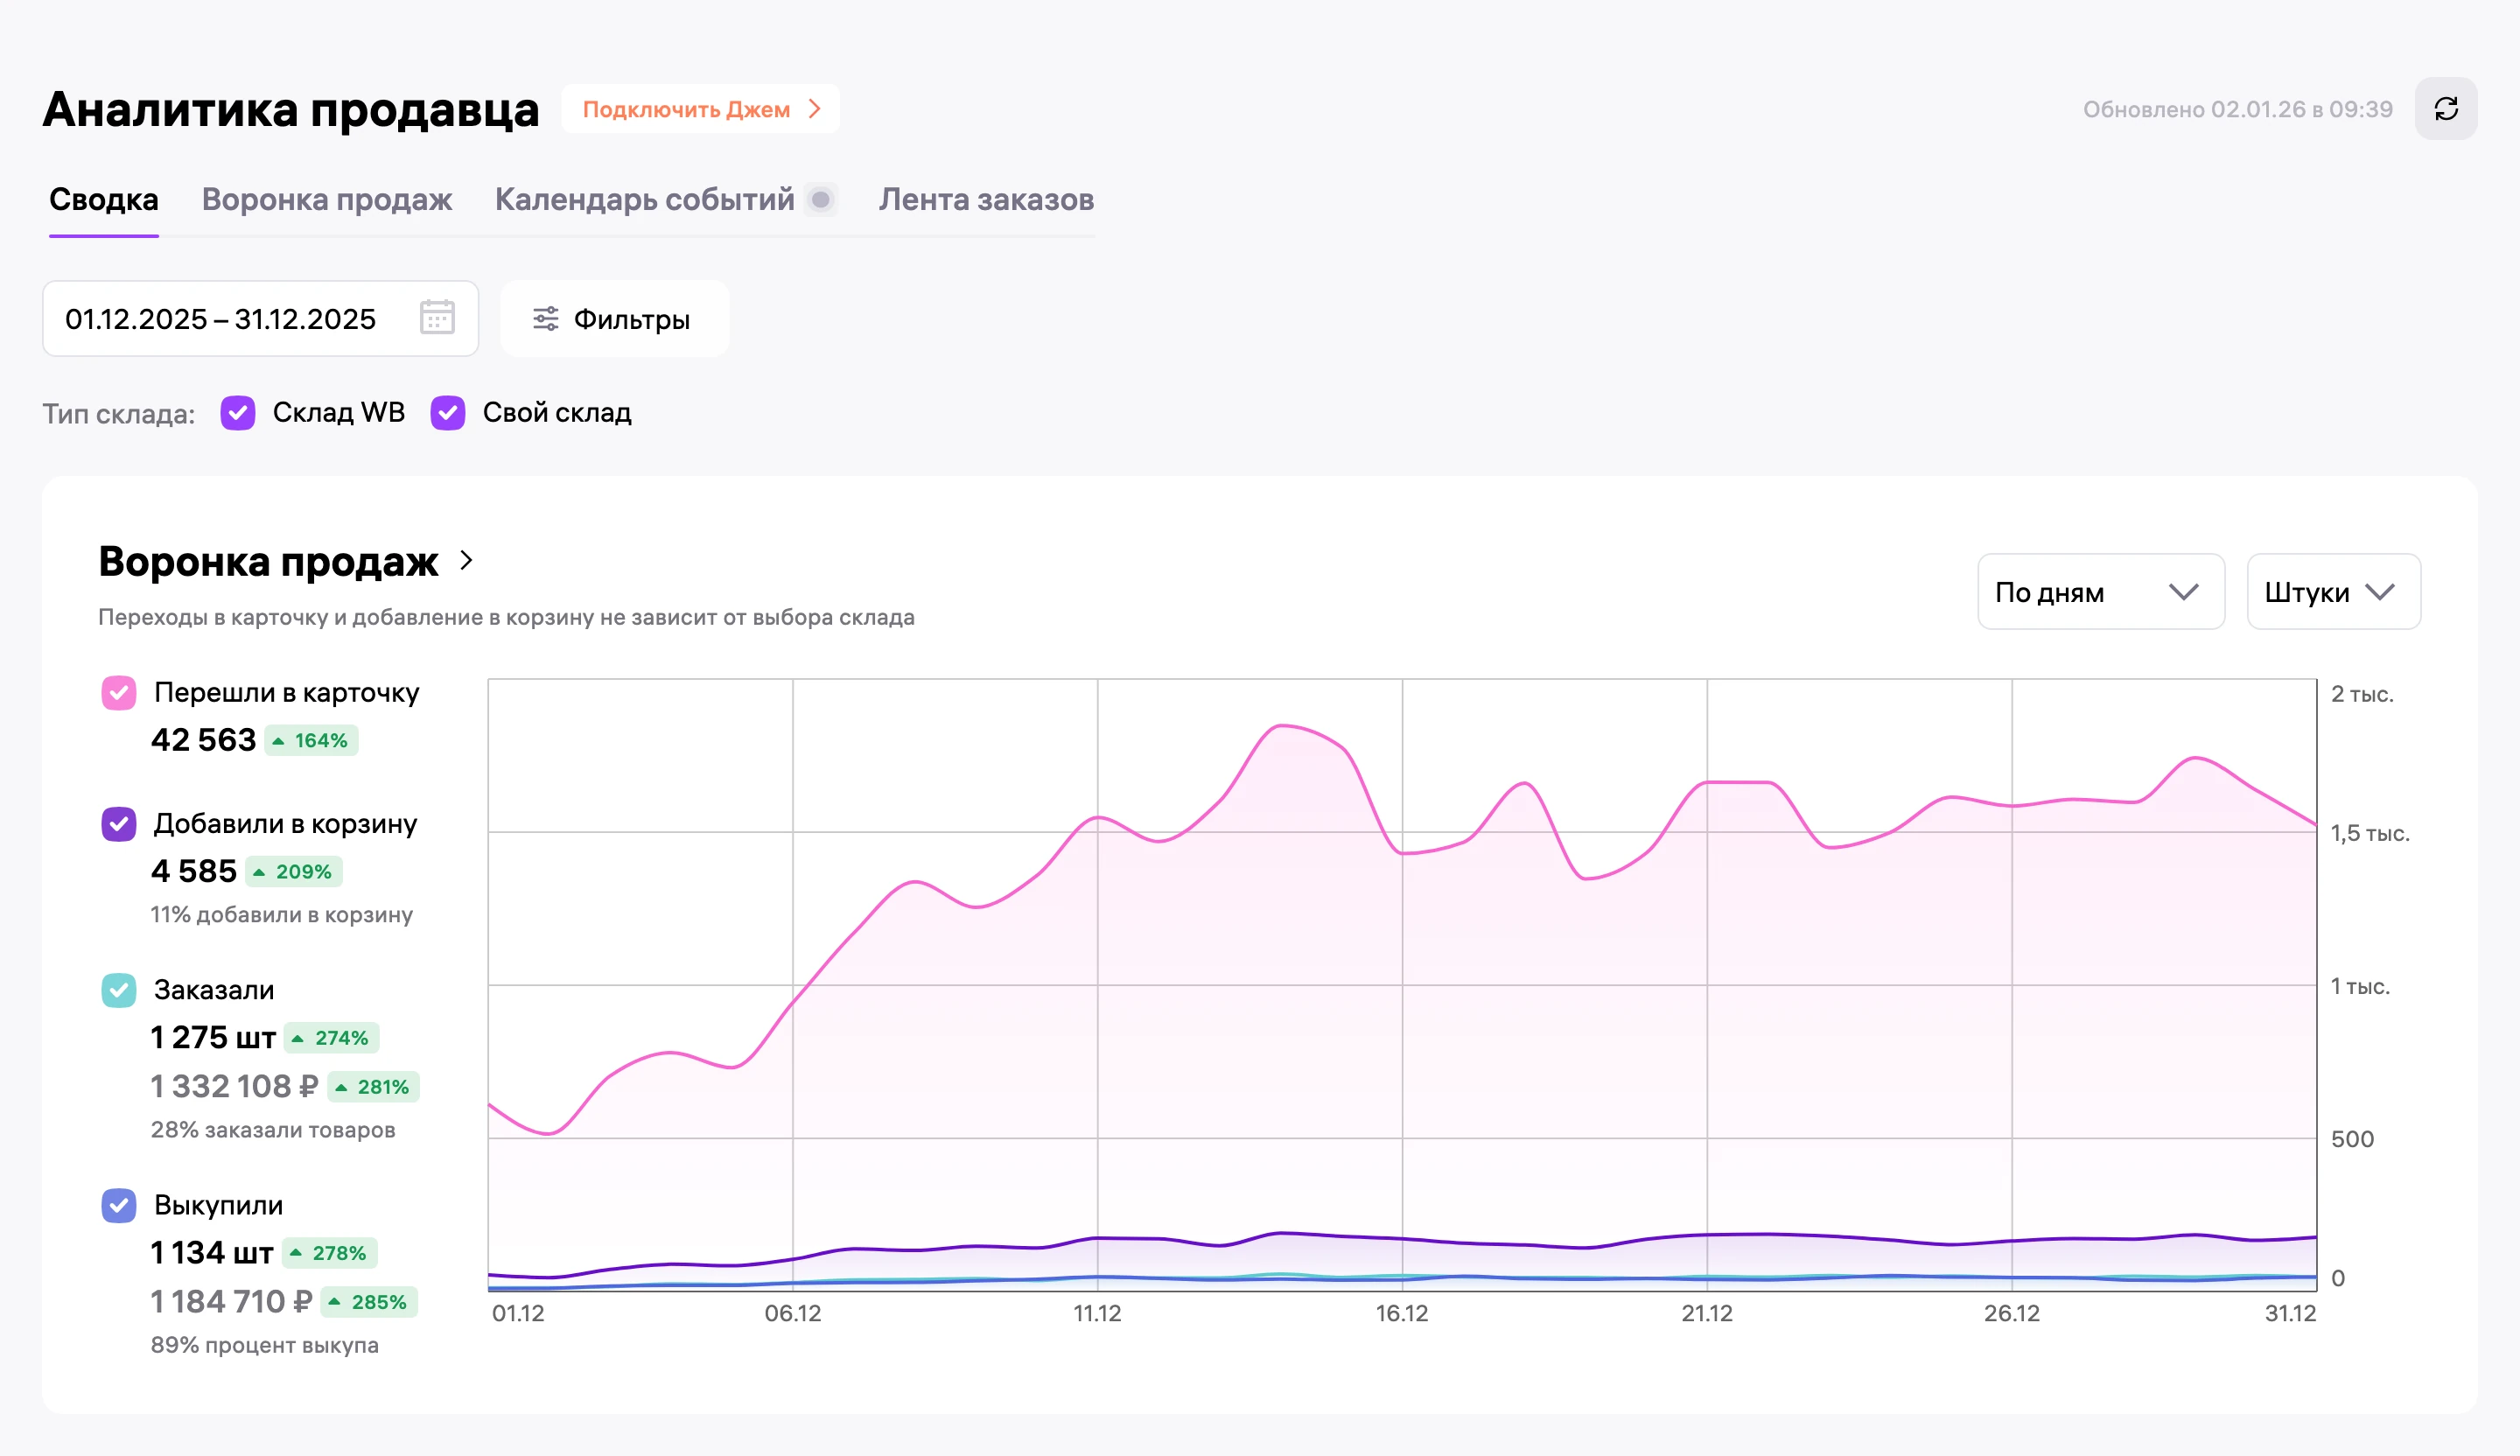Click the date range input field
Screen dimensions: 2520x1456
261,319
